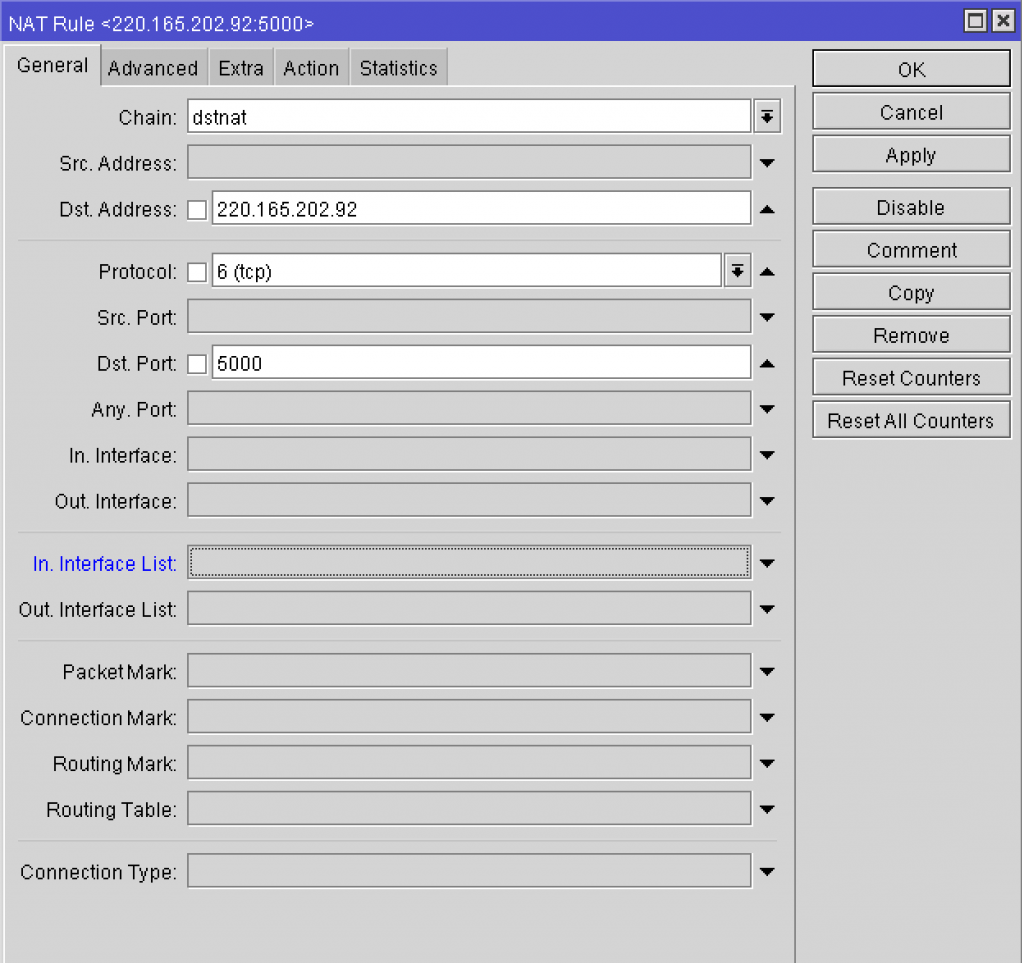Viewport: 1022px width, 963px height.
Task: Open the Statistics tab
Action: click(x=398, y=68)
